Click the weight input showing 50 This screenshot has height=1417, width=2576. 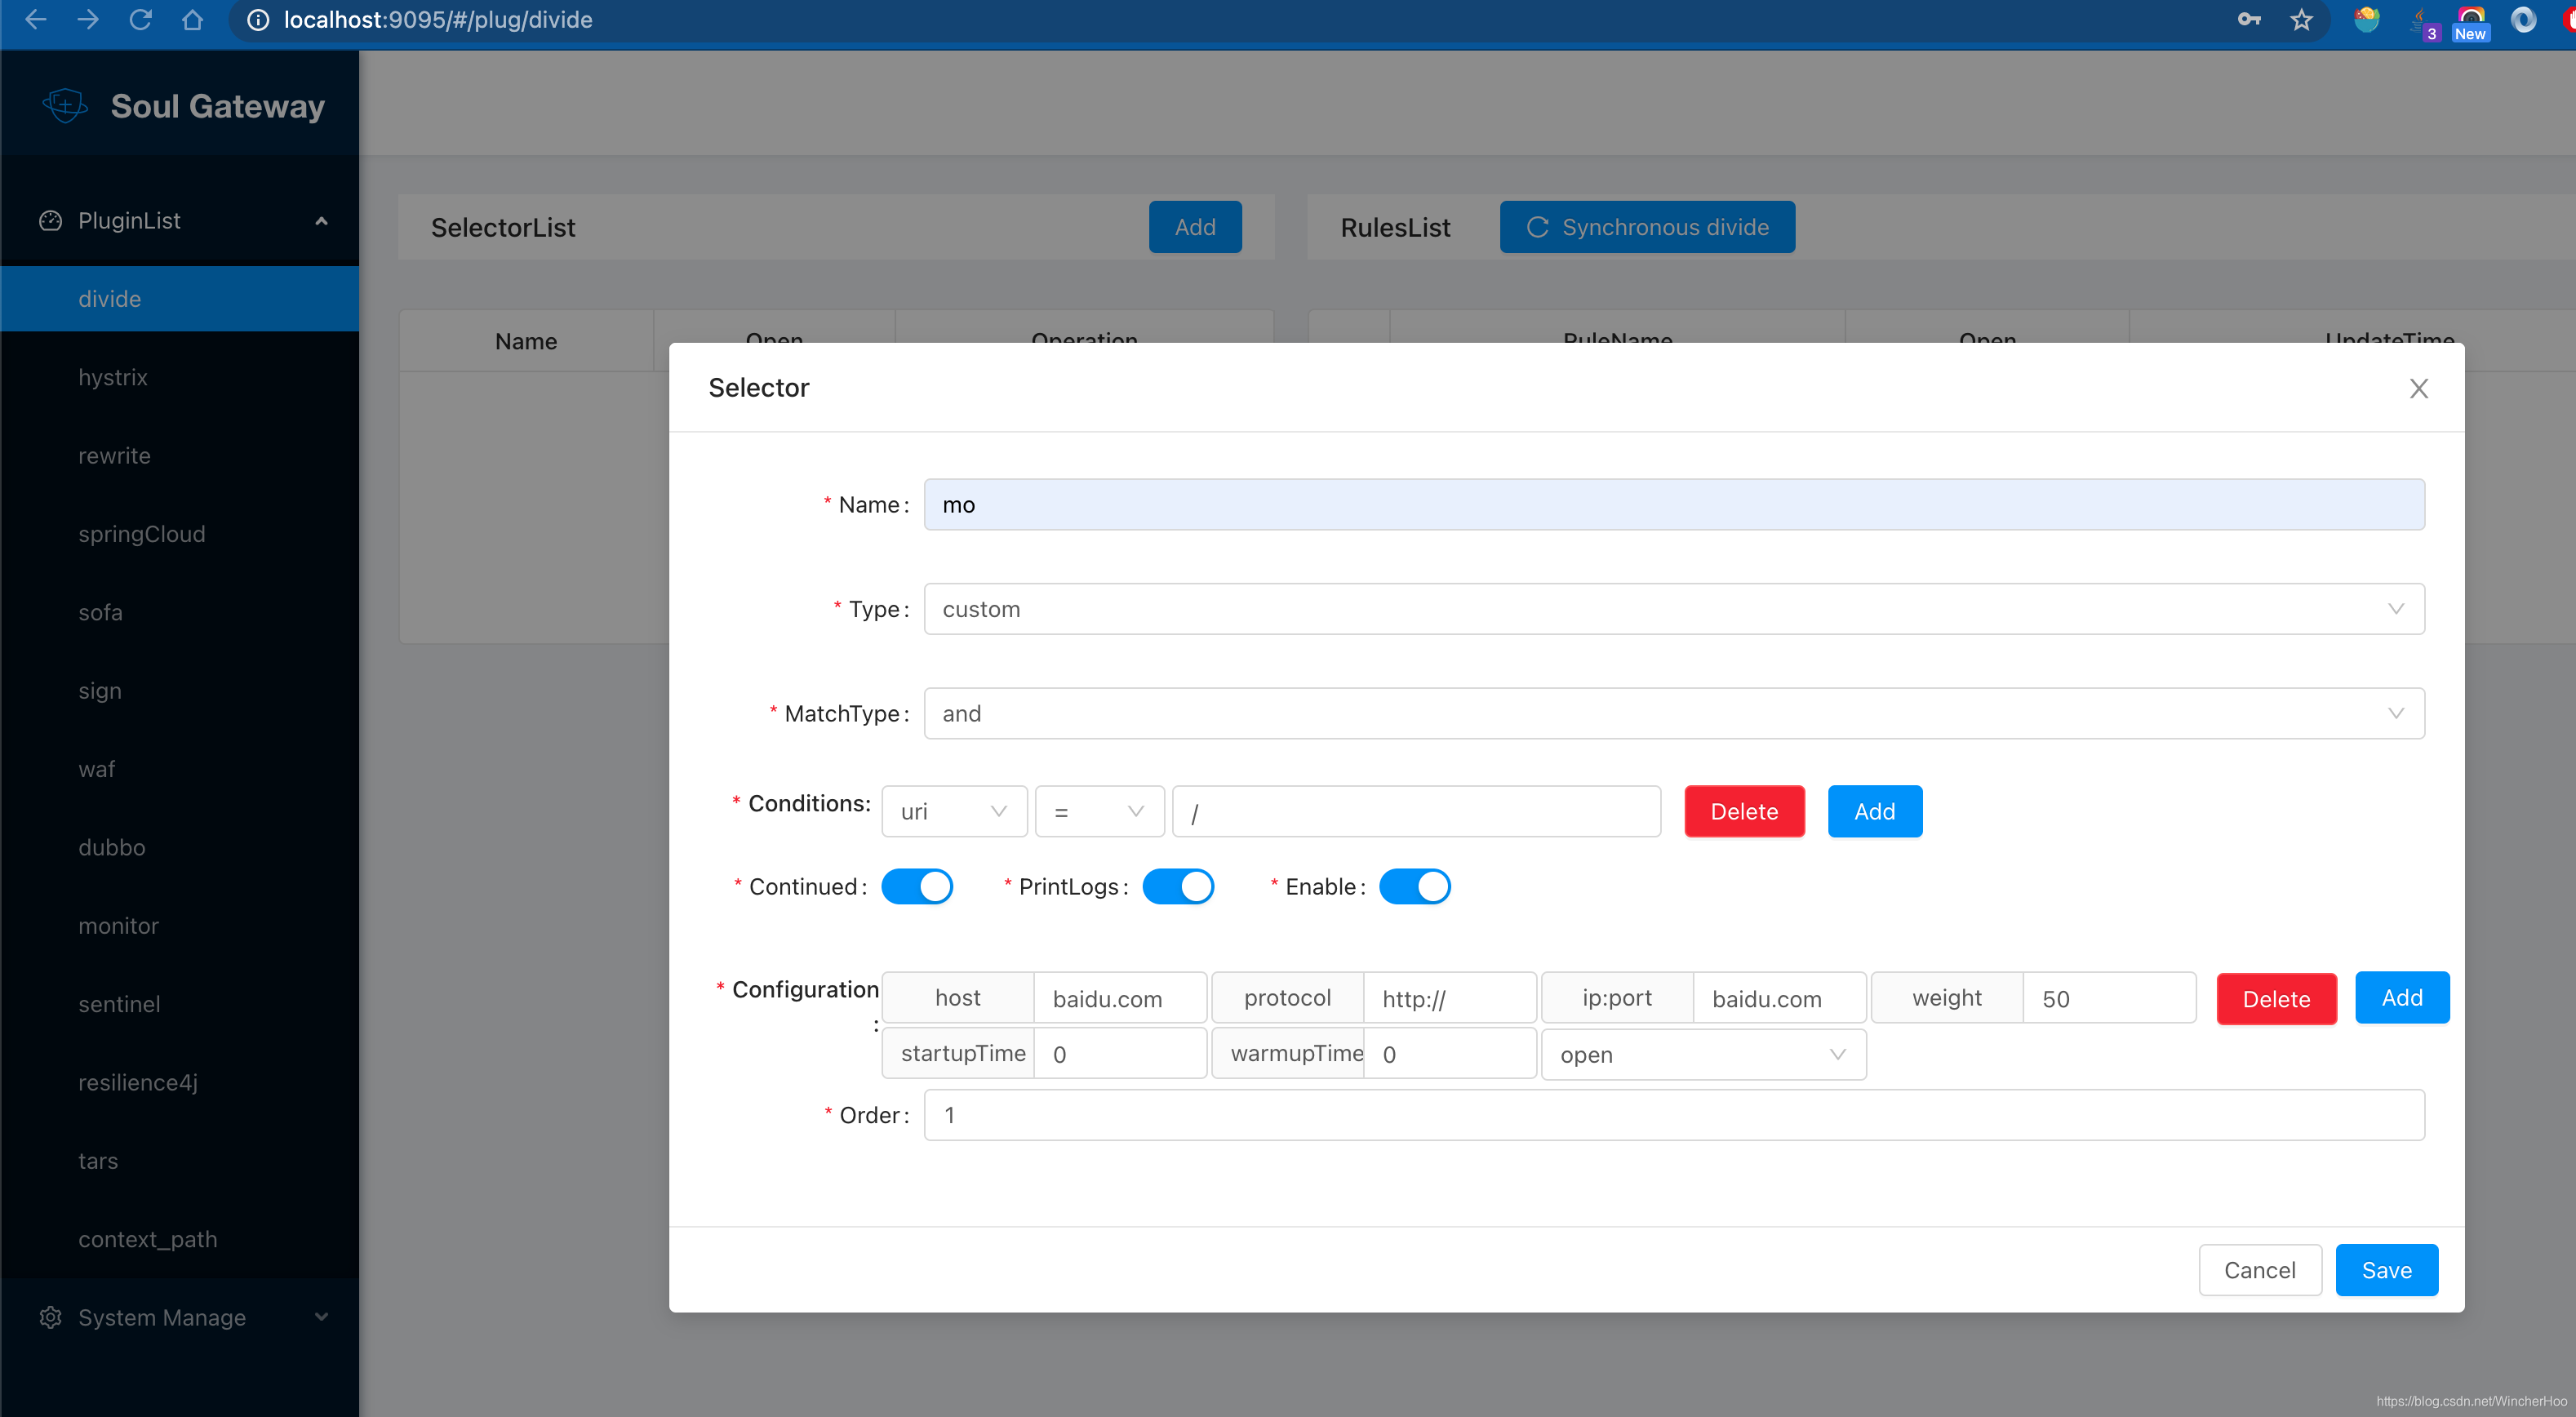pyautogui.click(x=2109, y=998)
